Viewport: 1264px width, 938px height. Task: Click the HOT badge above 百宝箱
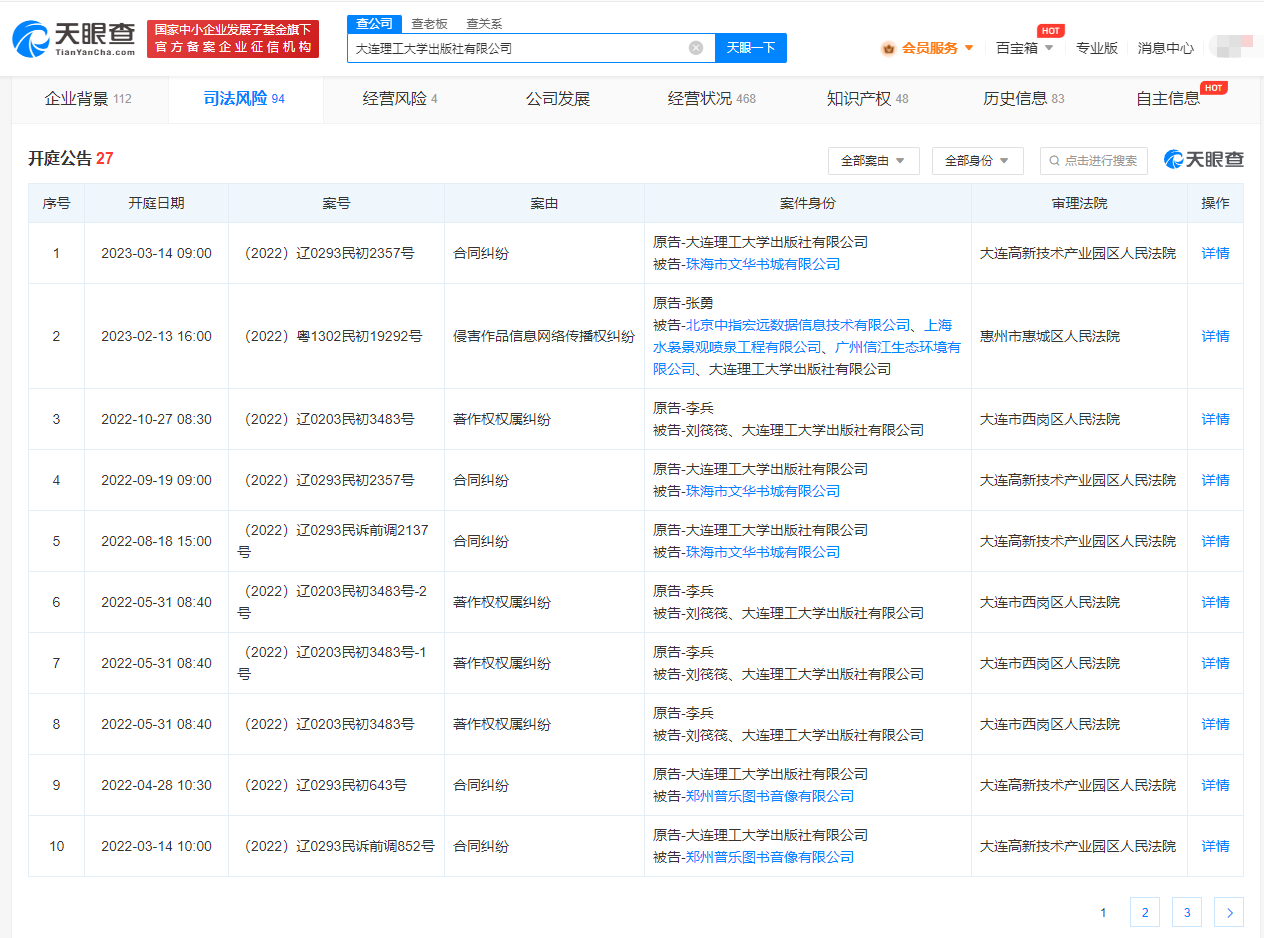pyautogui.click(x=1050, y=30)
